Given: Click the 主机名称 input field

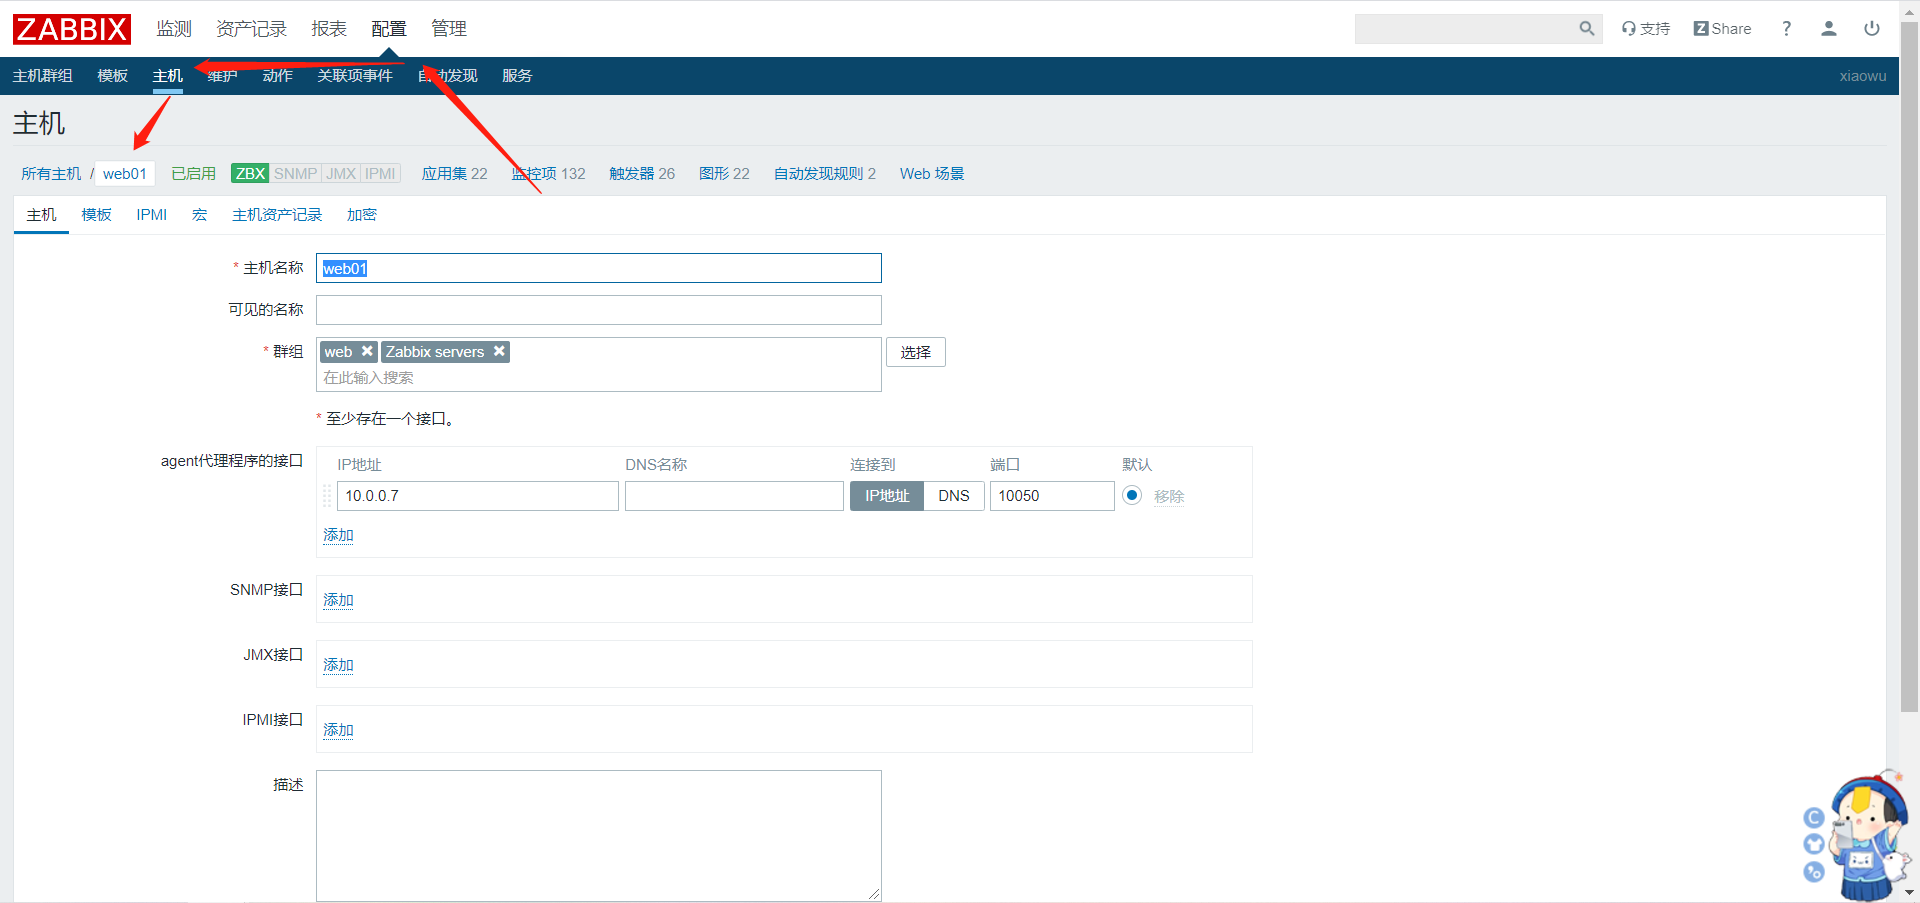Looking at the screenshot, I should tap(598, 268).
